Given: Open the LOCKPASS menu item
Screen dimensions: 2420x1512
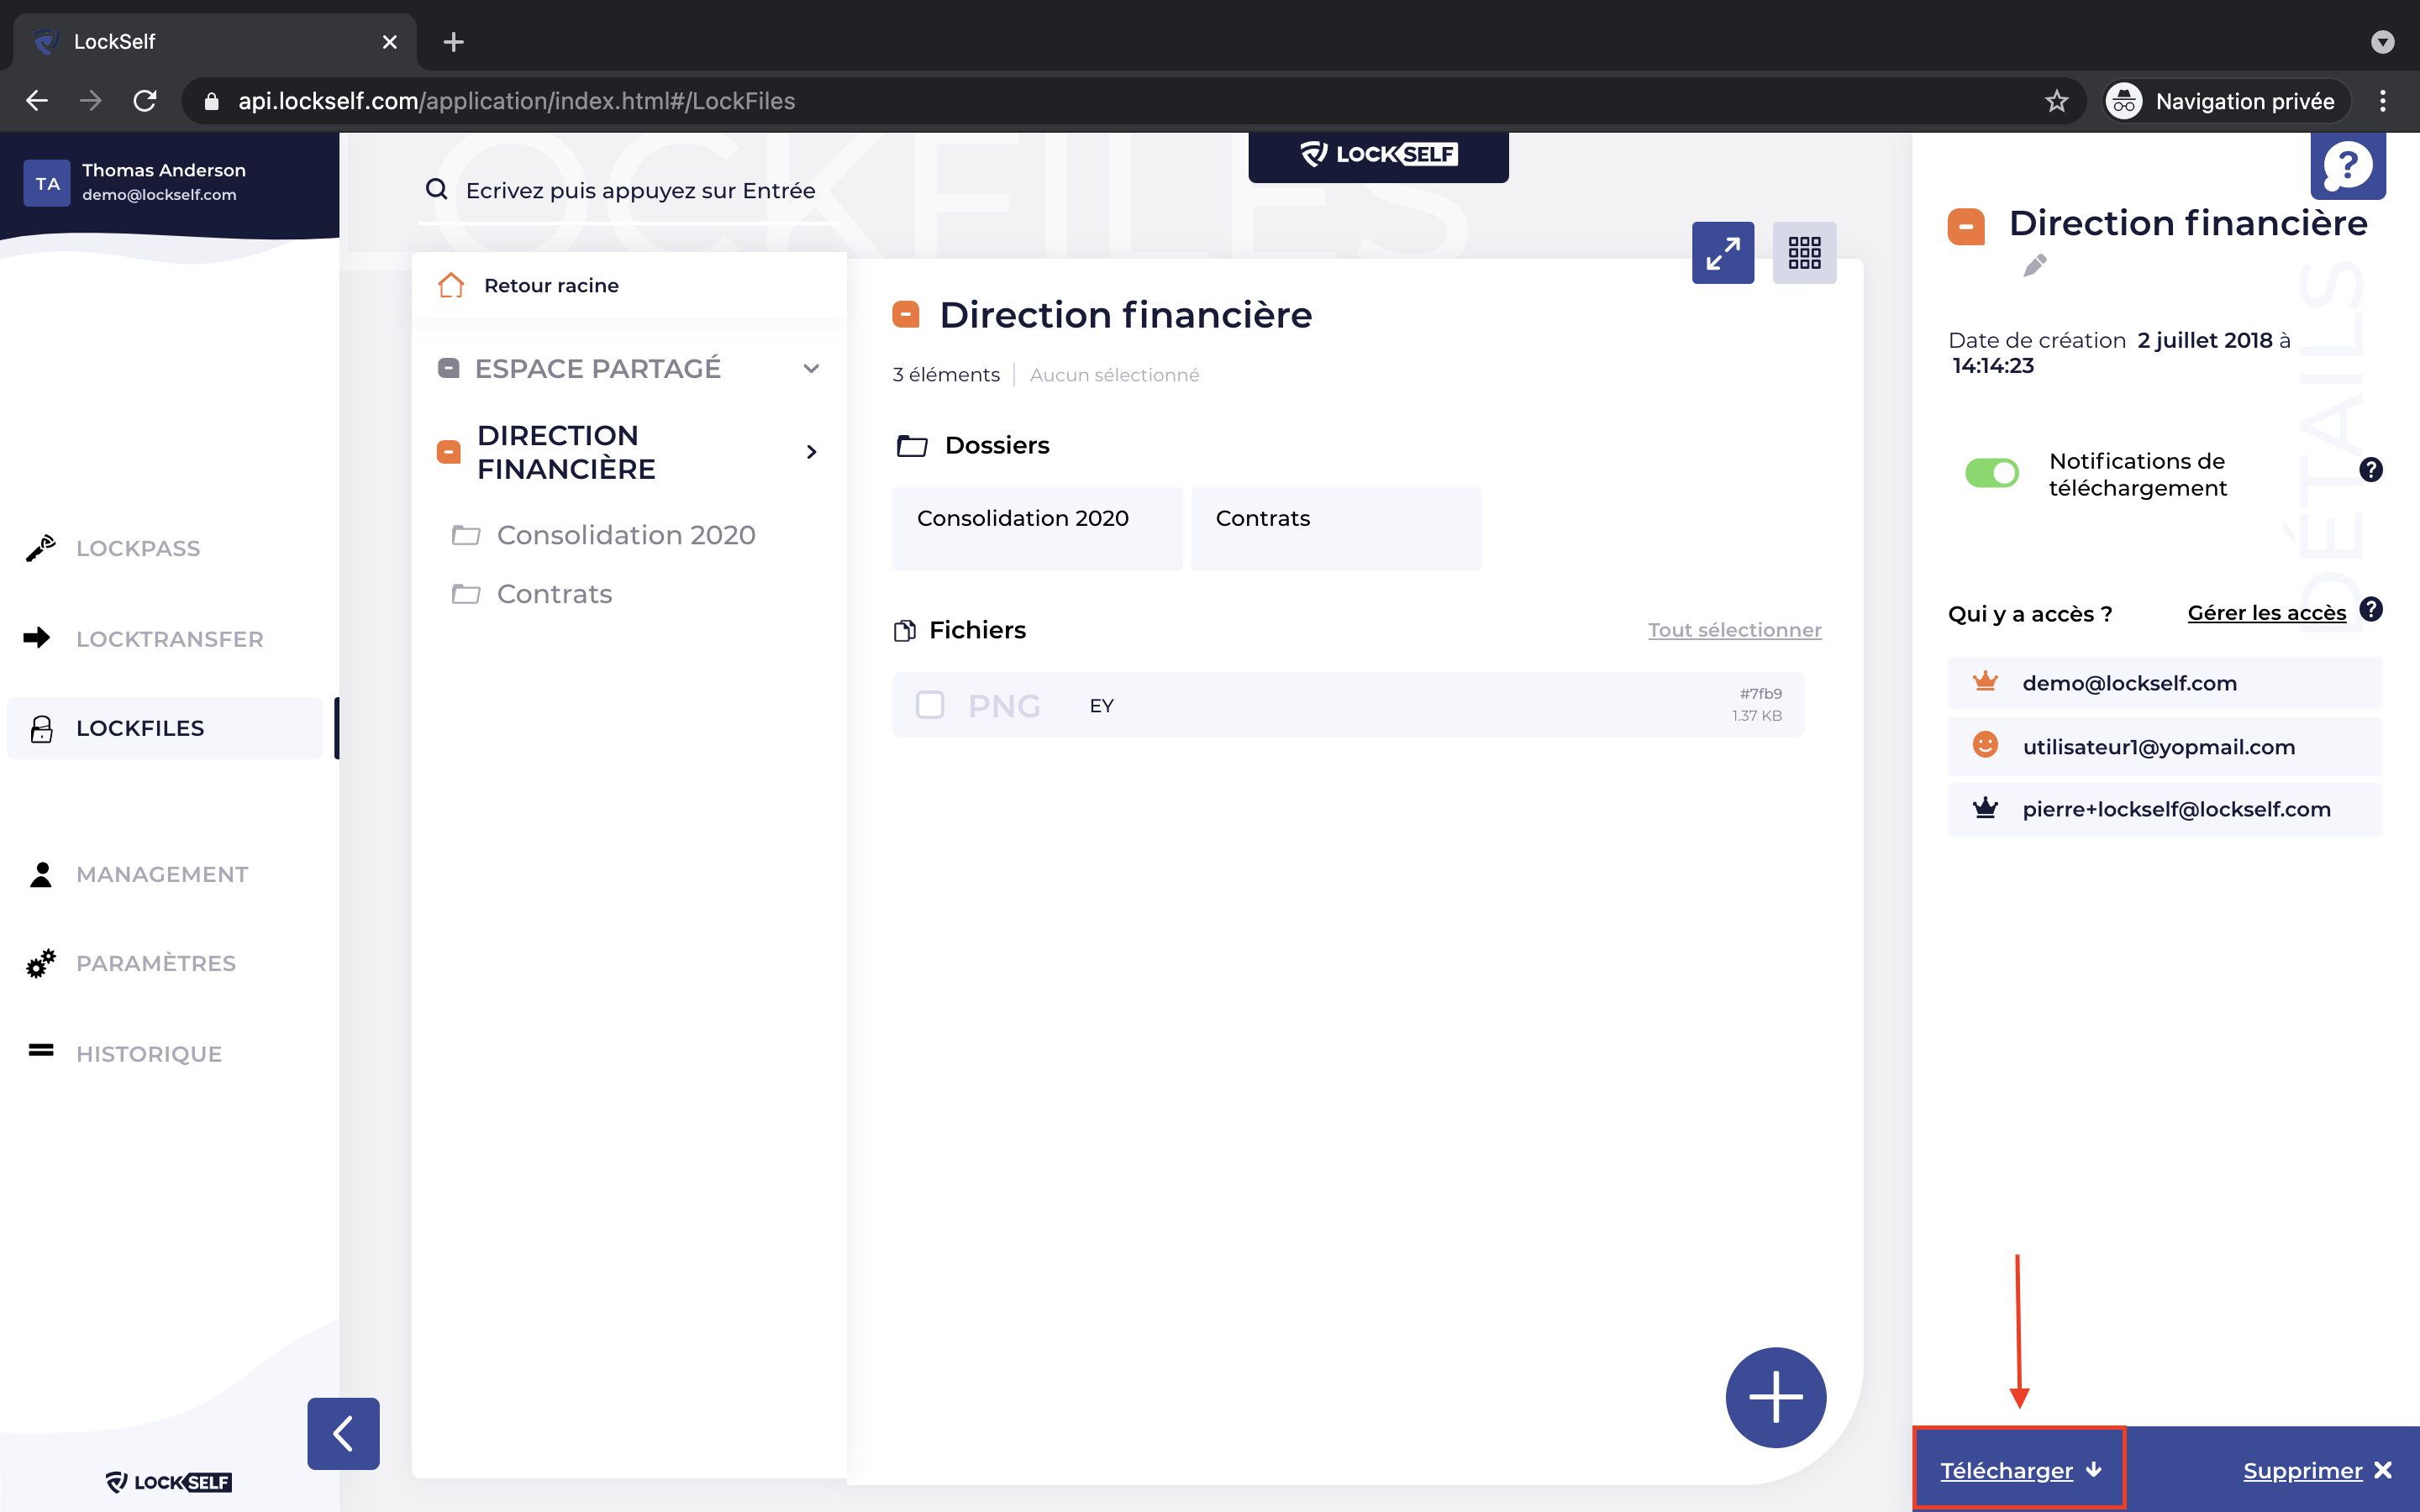Looking at the screenshot, I should click(x=138, y=548).
